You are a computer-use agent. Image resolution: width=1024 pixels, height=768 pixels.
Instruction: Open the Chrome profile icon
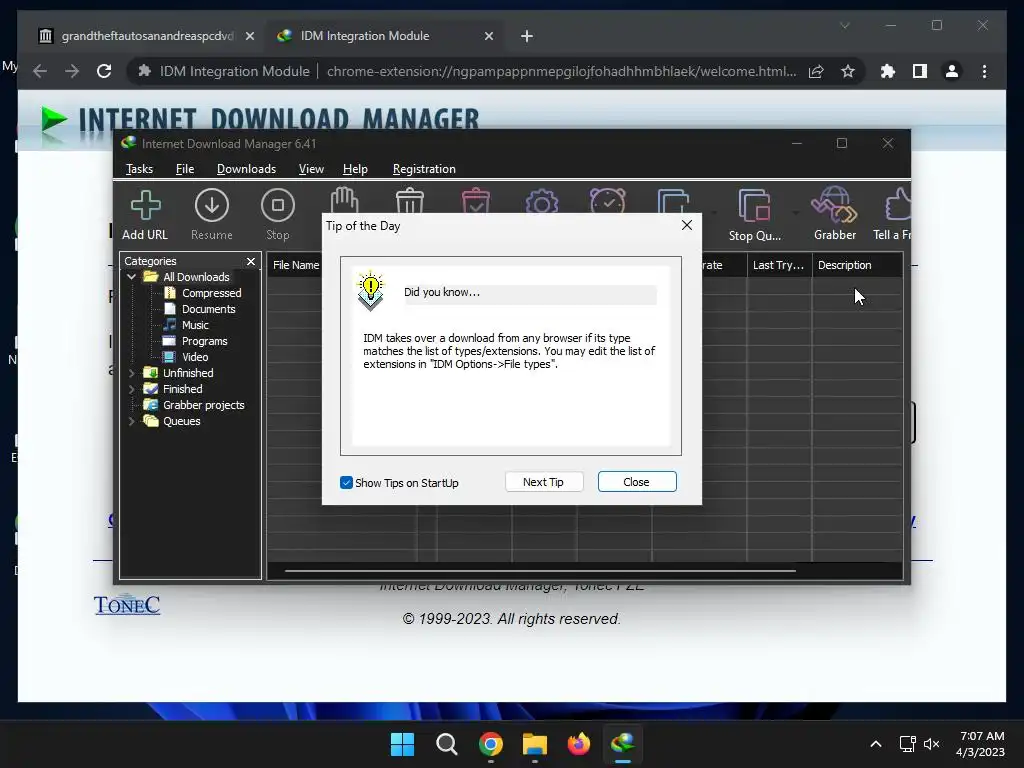click(x=952, y=71)
